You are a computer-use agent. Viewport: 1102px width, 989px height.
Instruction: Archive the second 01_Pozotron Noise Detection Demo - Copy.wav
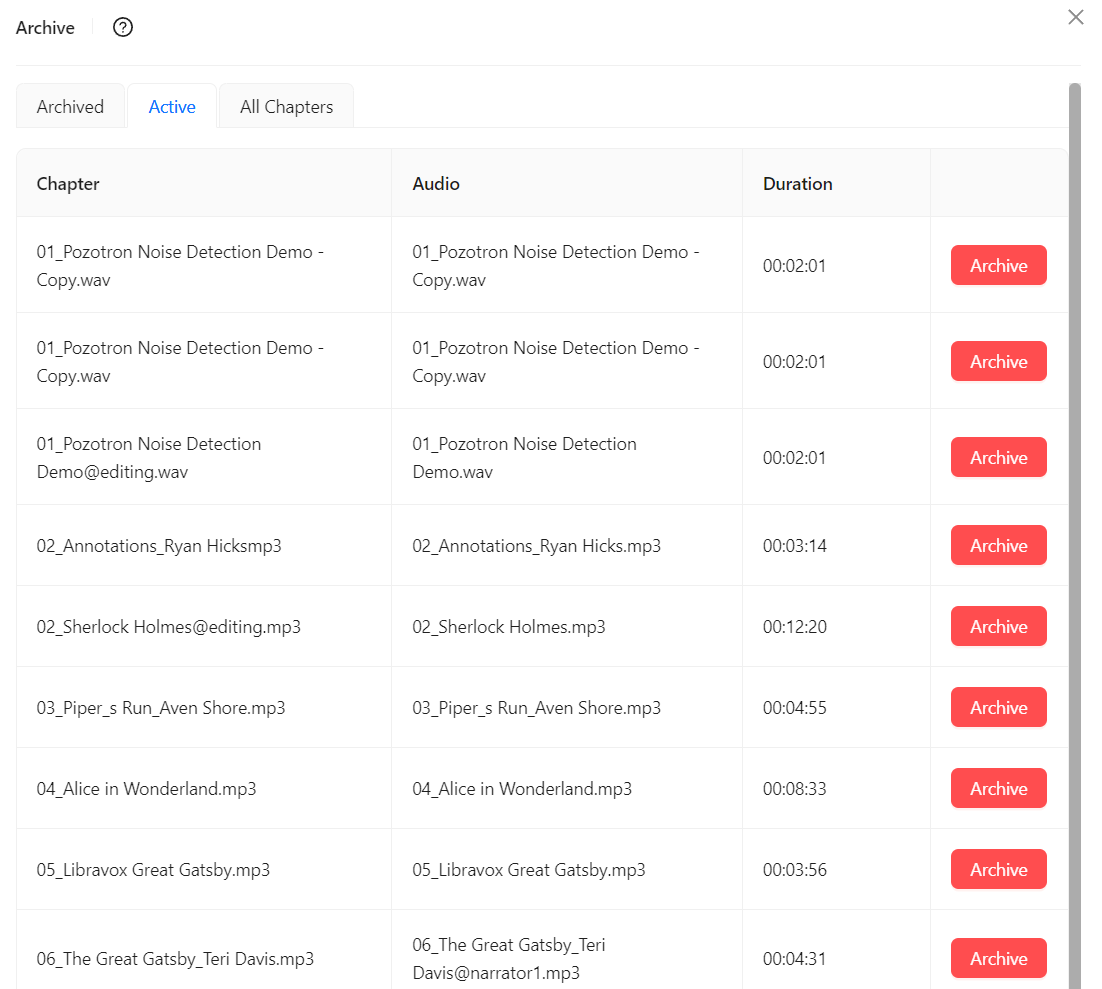click(998, 361)
